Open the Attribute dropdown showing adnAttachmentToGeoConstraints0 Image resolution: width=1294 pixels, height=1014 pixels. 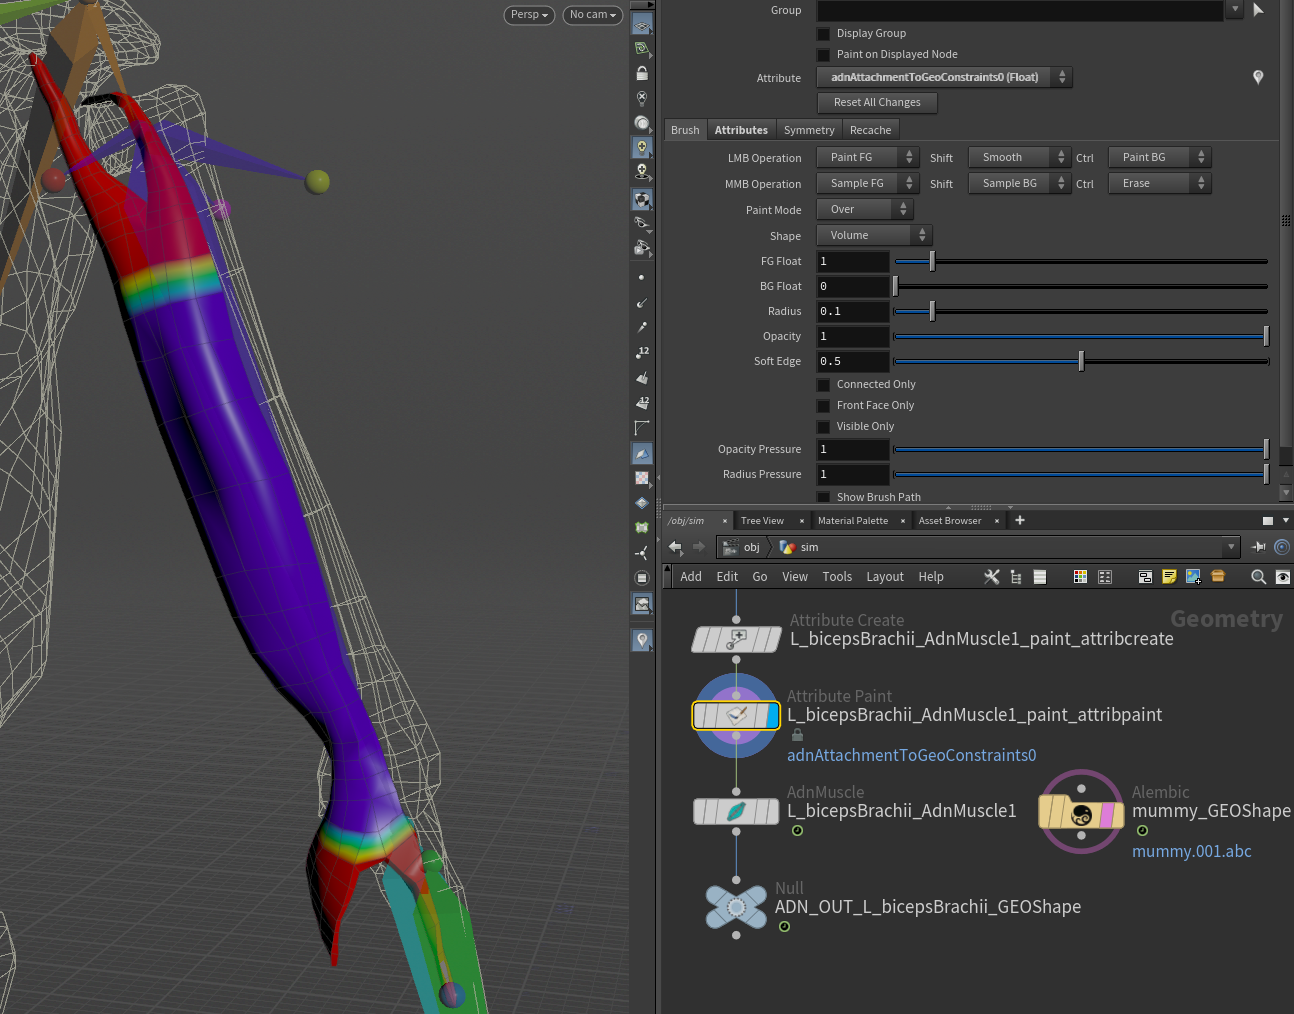(943, 77)
